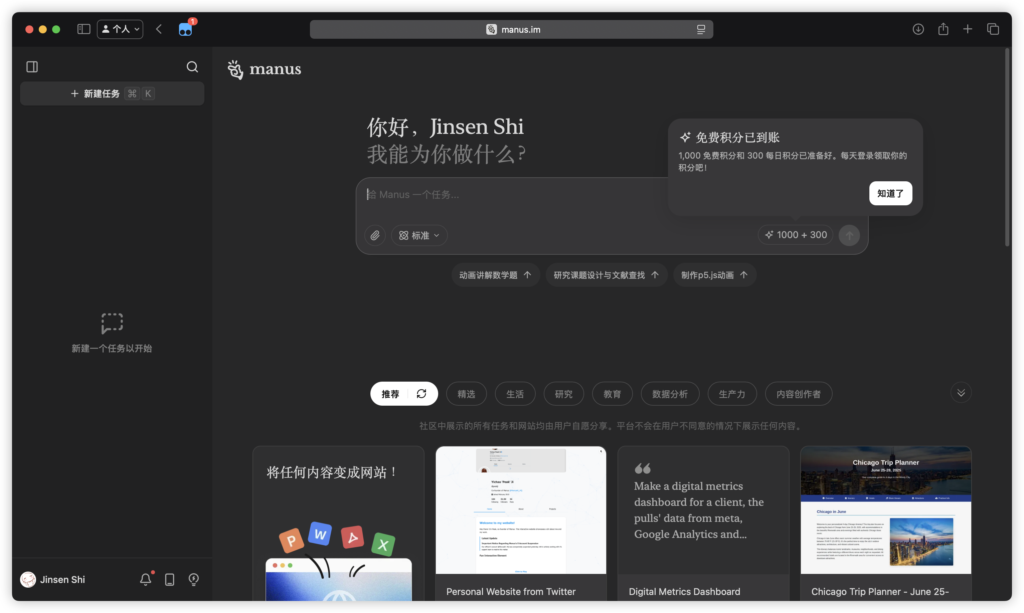Viewport: 1024px width, 613px height.
Task: Click the 1000 + 300 credits indicator
Action: (x=795, y=235)
